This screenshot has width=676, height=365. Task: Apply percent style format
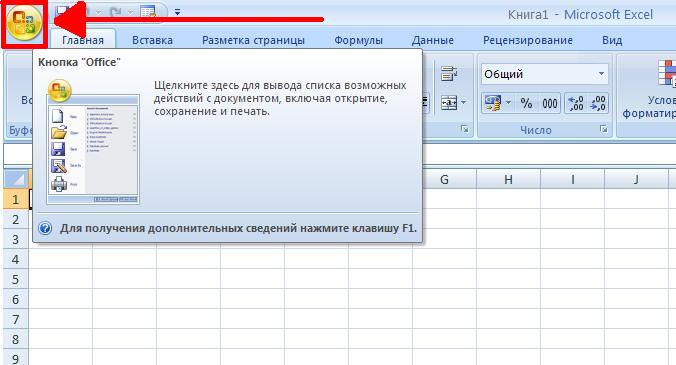(526, 103)
